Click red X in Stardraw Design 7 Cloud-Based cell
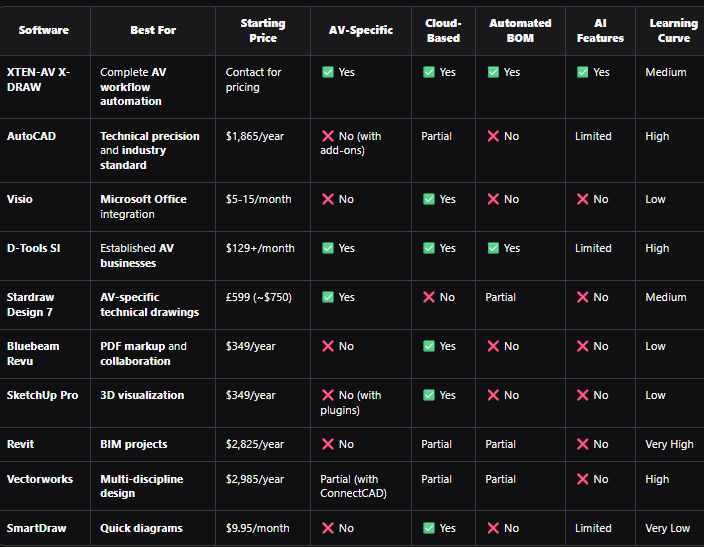The width and height of the screenshot is (704, 547). coord(429,297)
